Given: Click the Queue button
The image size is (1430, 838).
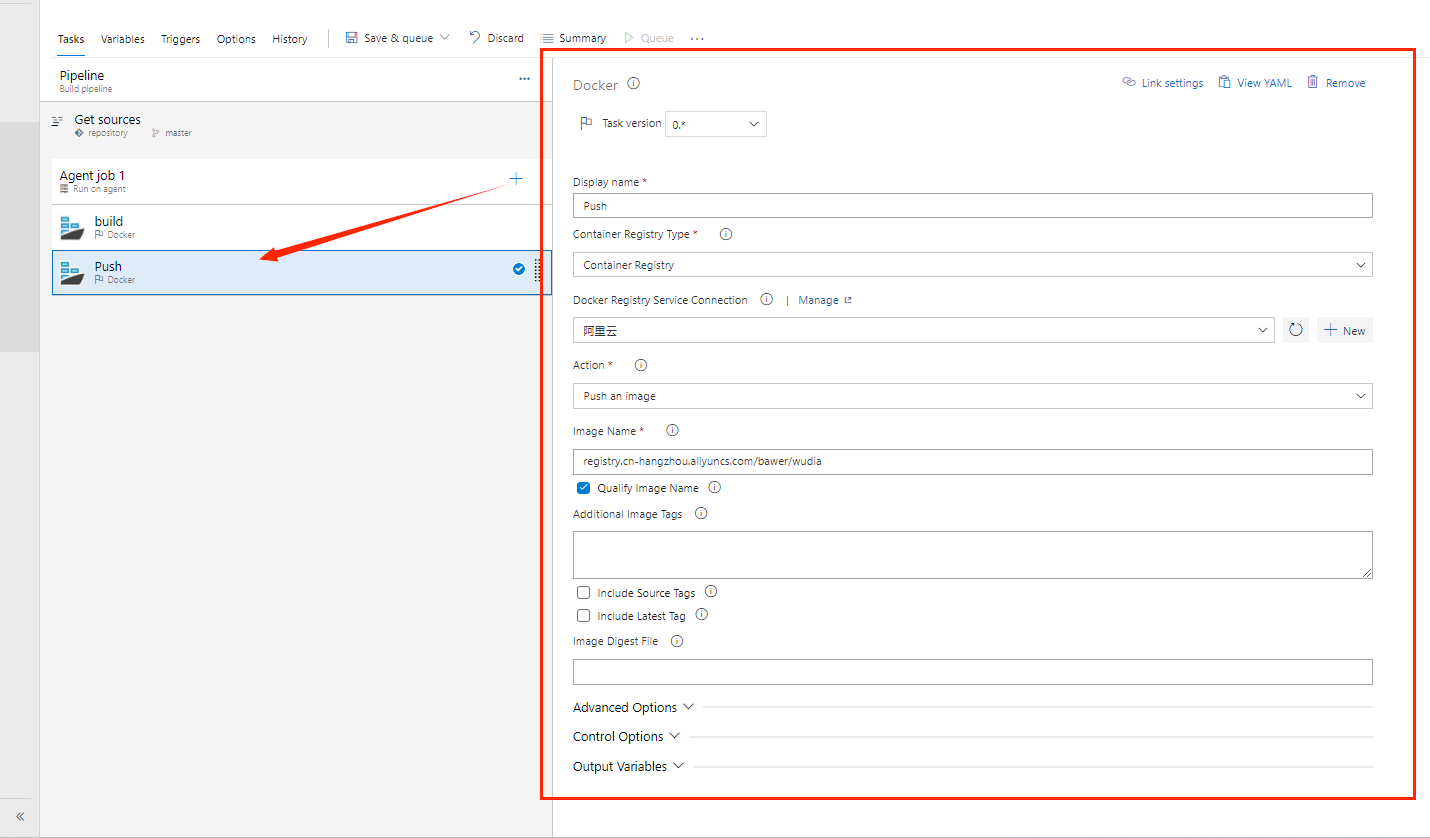Looking at the screenshot, I should coord(648,38).
